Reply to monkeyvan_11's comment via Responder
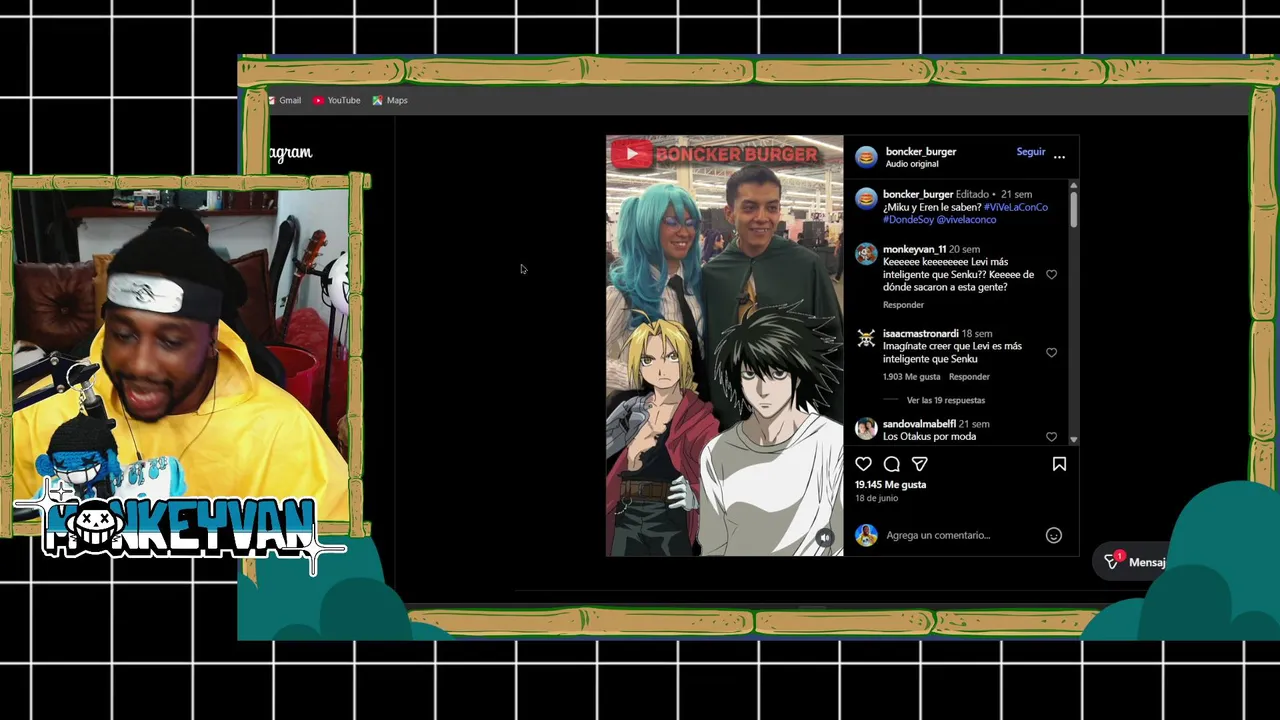 tap(903, 305)
